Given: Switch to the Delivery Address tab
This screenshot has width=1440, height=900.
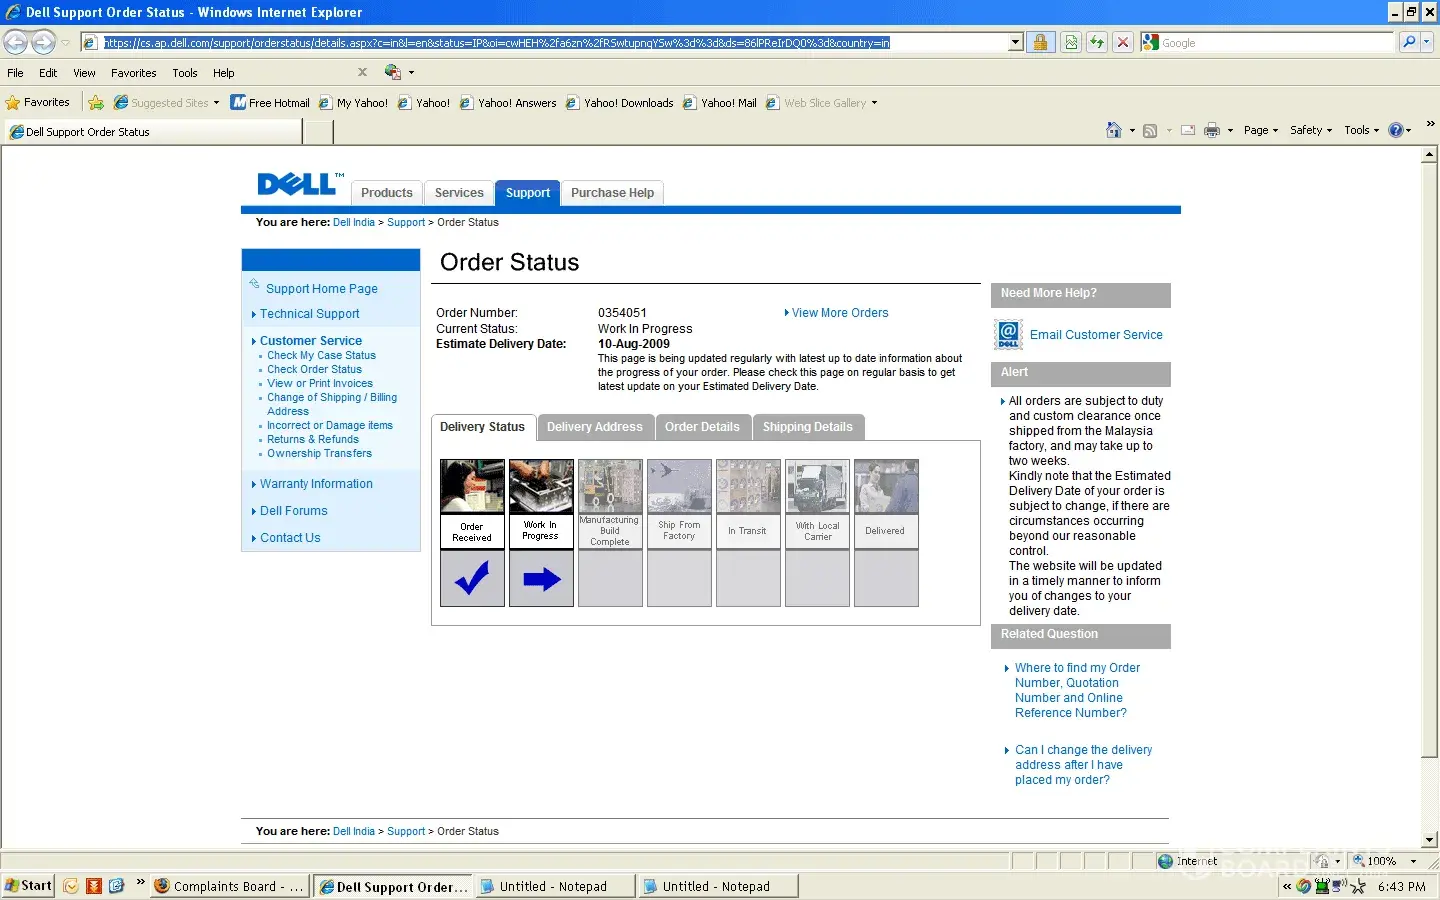Looking at the screenshot, I should click(595, 427).
